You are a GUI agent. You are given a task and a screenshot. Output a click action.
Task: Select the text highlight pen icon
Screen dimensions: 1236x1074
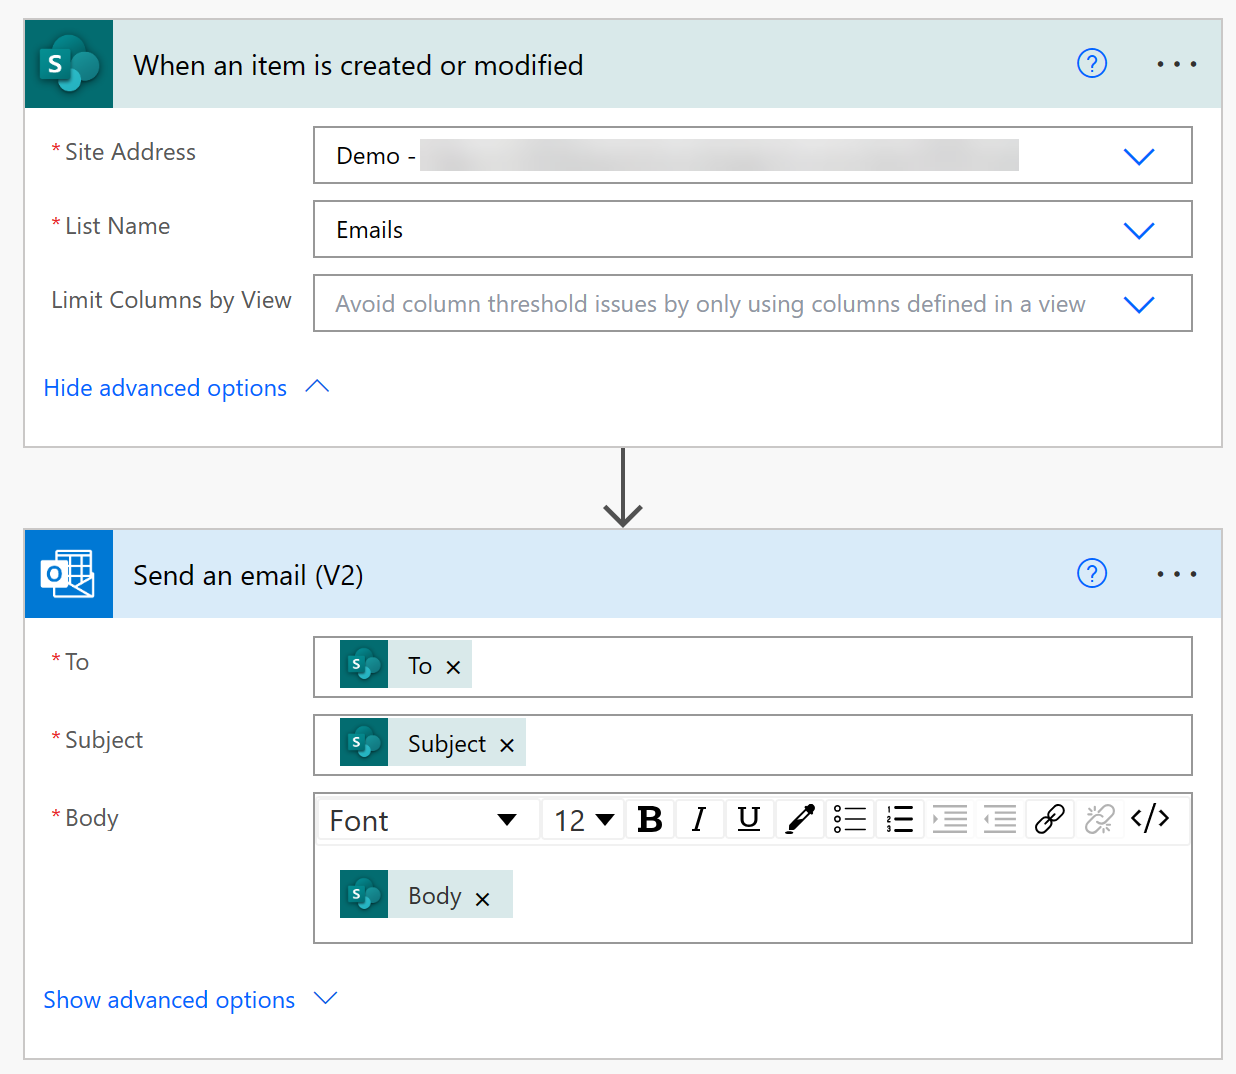[x=799, y=819]
